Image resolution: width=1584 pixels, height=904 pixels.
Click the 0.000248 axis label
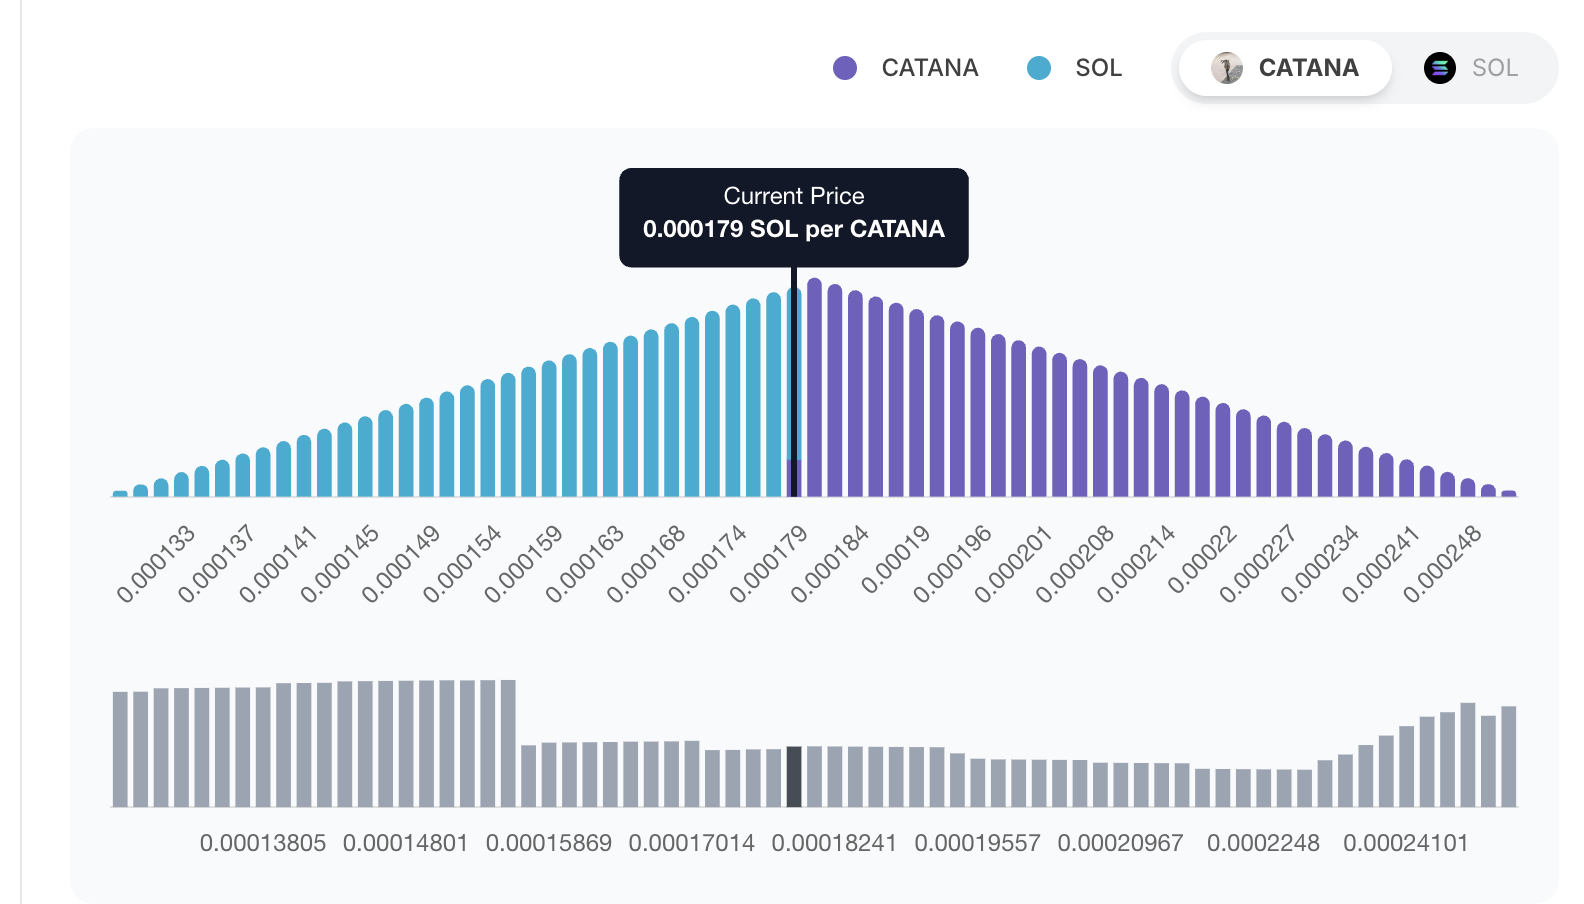pos(1442,565)
